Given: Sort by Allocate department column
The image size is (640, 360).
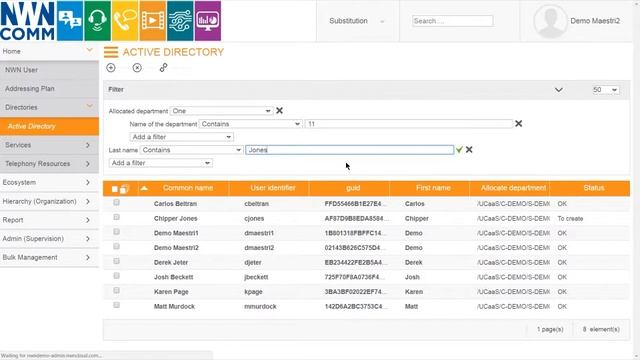Looking at the screenshot, I should tap(513, 188).
